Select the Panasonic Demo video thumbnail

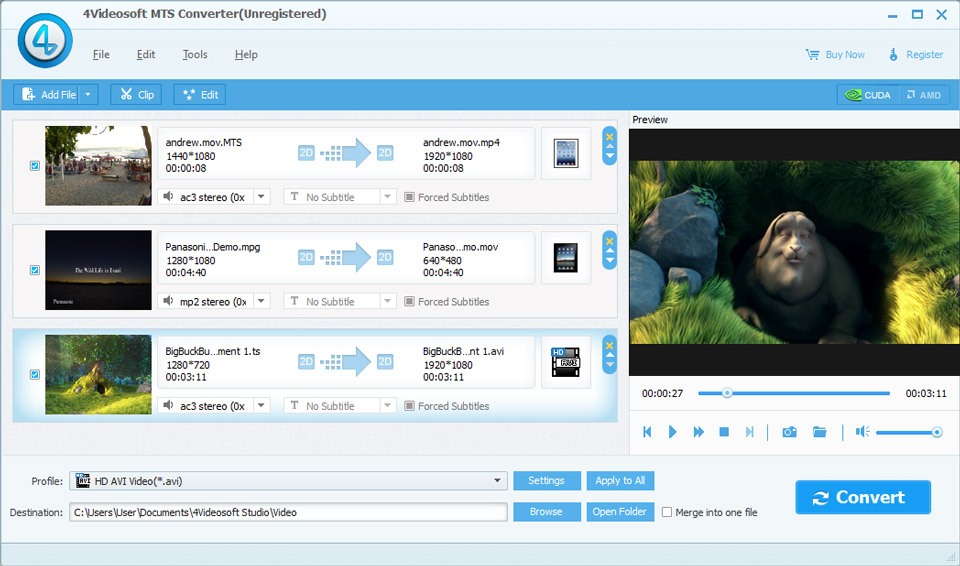click(98, 270)
